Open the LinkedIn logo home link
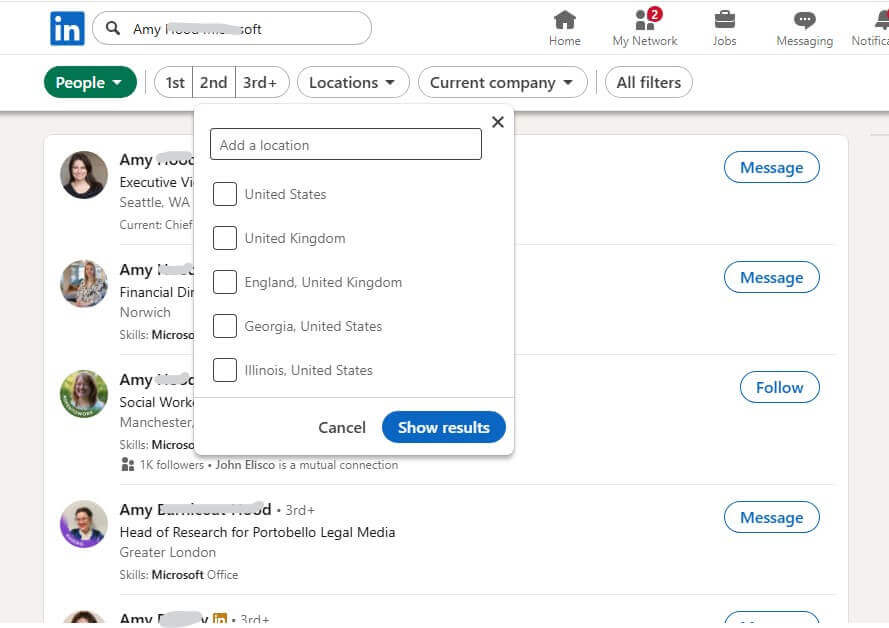 (67, 28)
